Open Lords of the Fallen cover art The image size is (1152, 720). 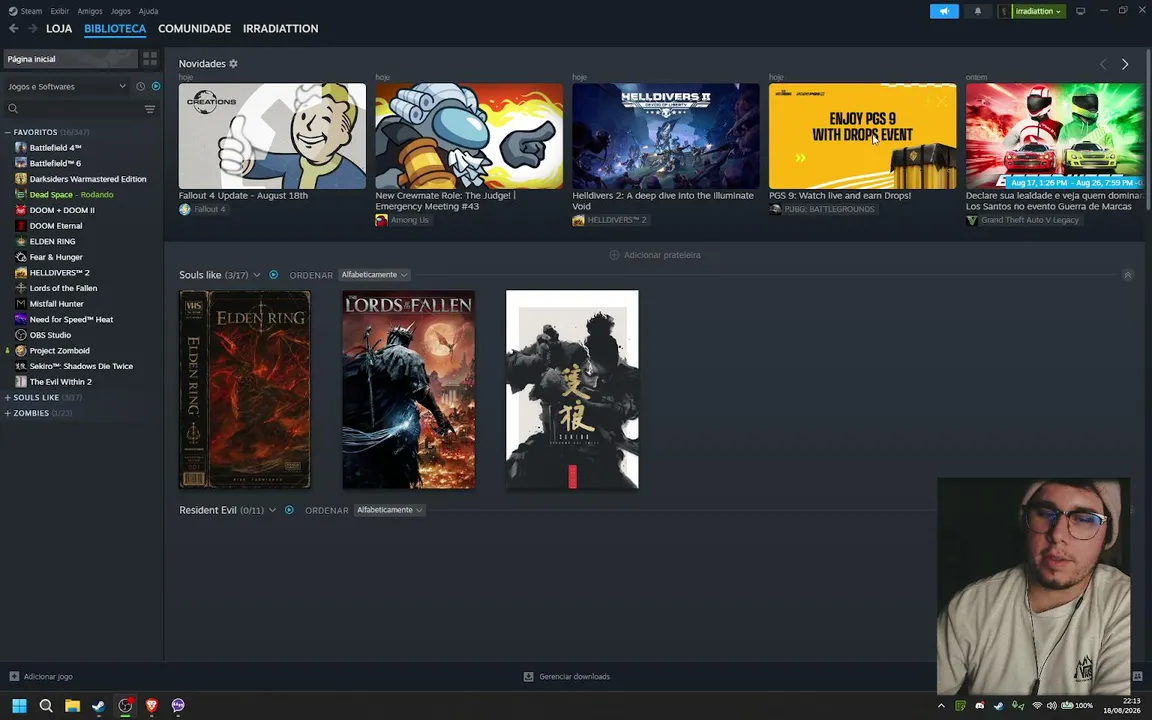click(x=408, y=389)
